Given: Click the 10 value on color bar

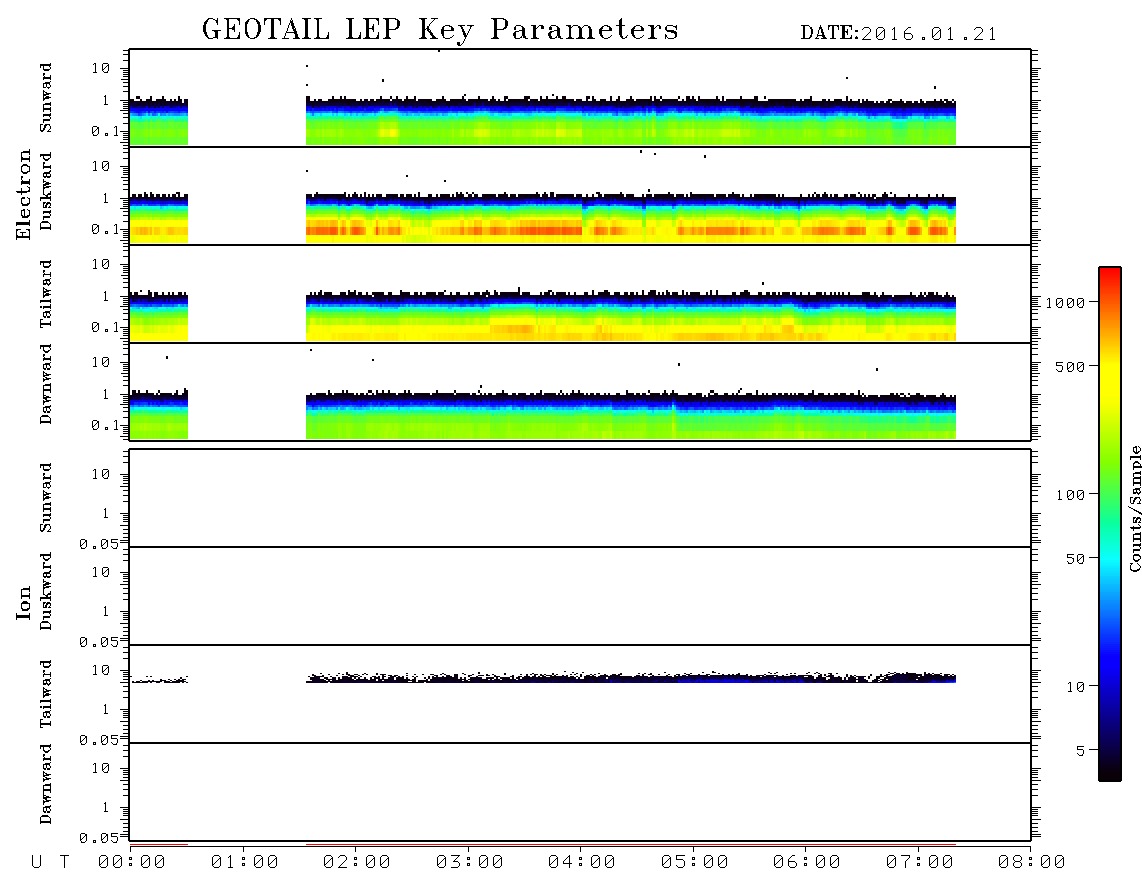Looking at the screenshot, I should point(1075,687).
